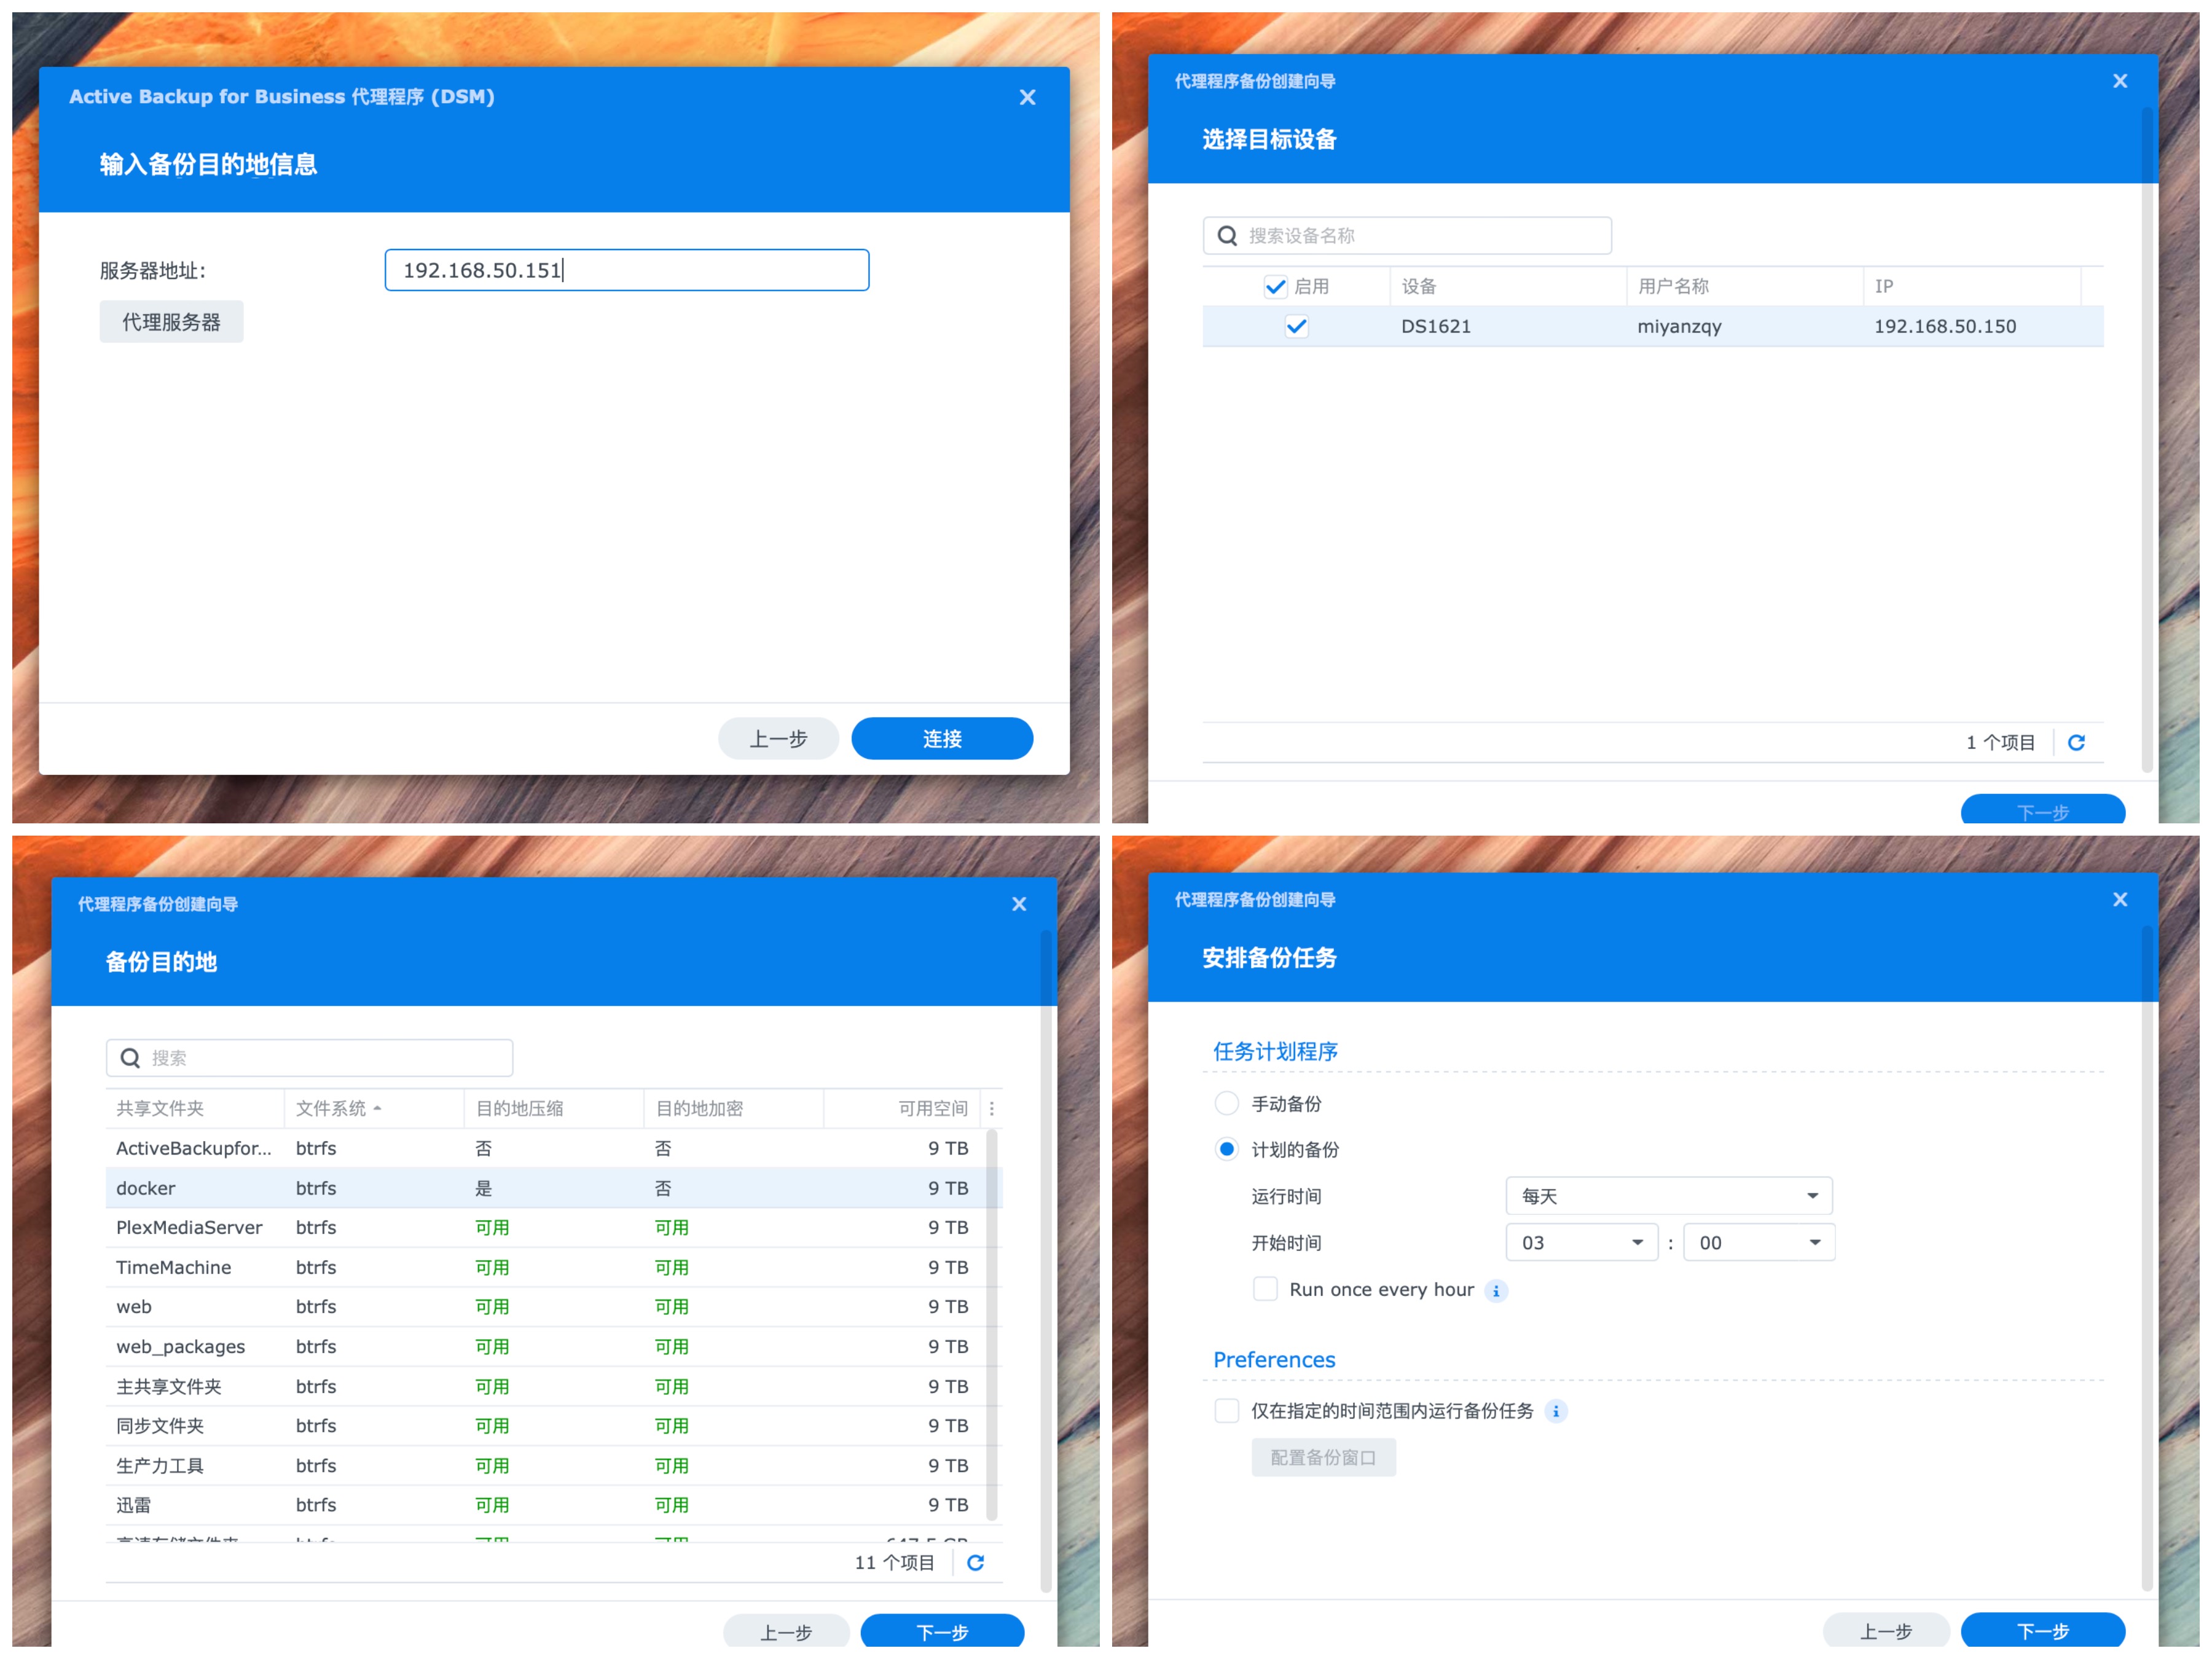This screenshot has height=1659, width=2212.
Task: Click the info icon next to Run once every hour
Action: [x=1496, y=1290]
